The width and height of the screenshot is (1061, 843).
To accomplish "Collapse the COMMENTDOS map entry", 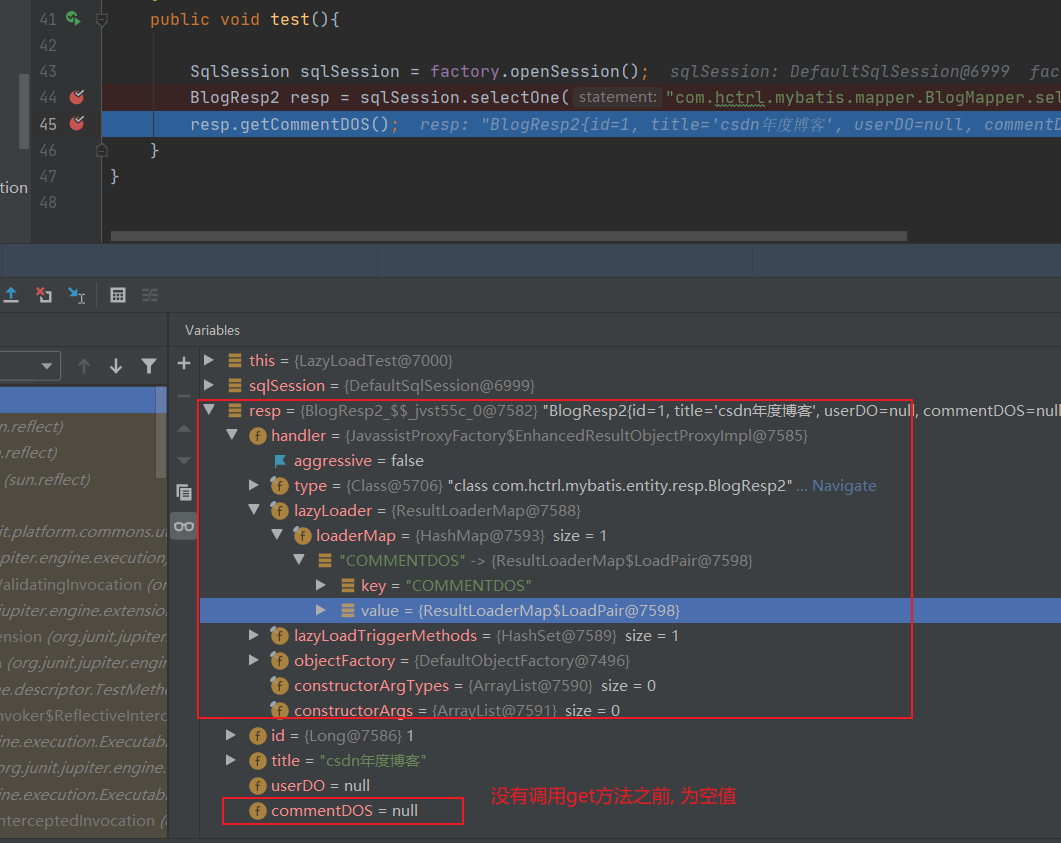I will (x=299, y=560).
